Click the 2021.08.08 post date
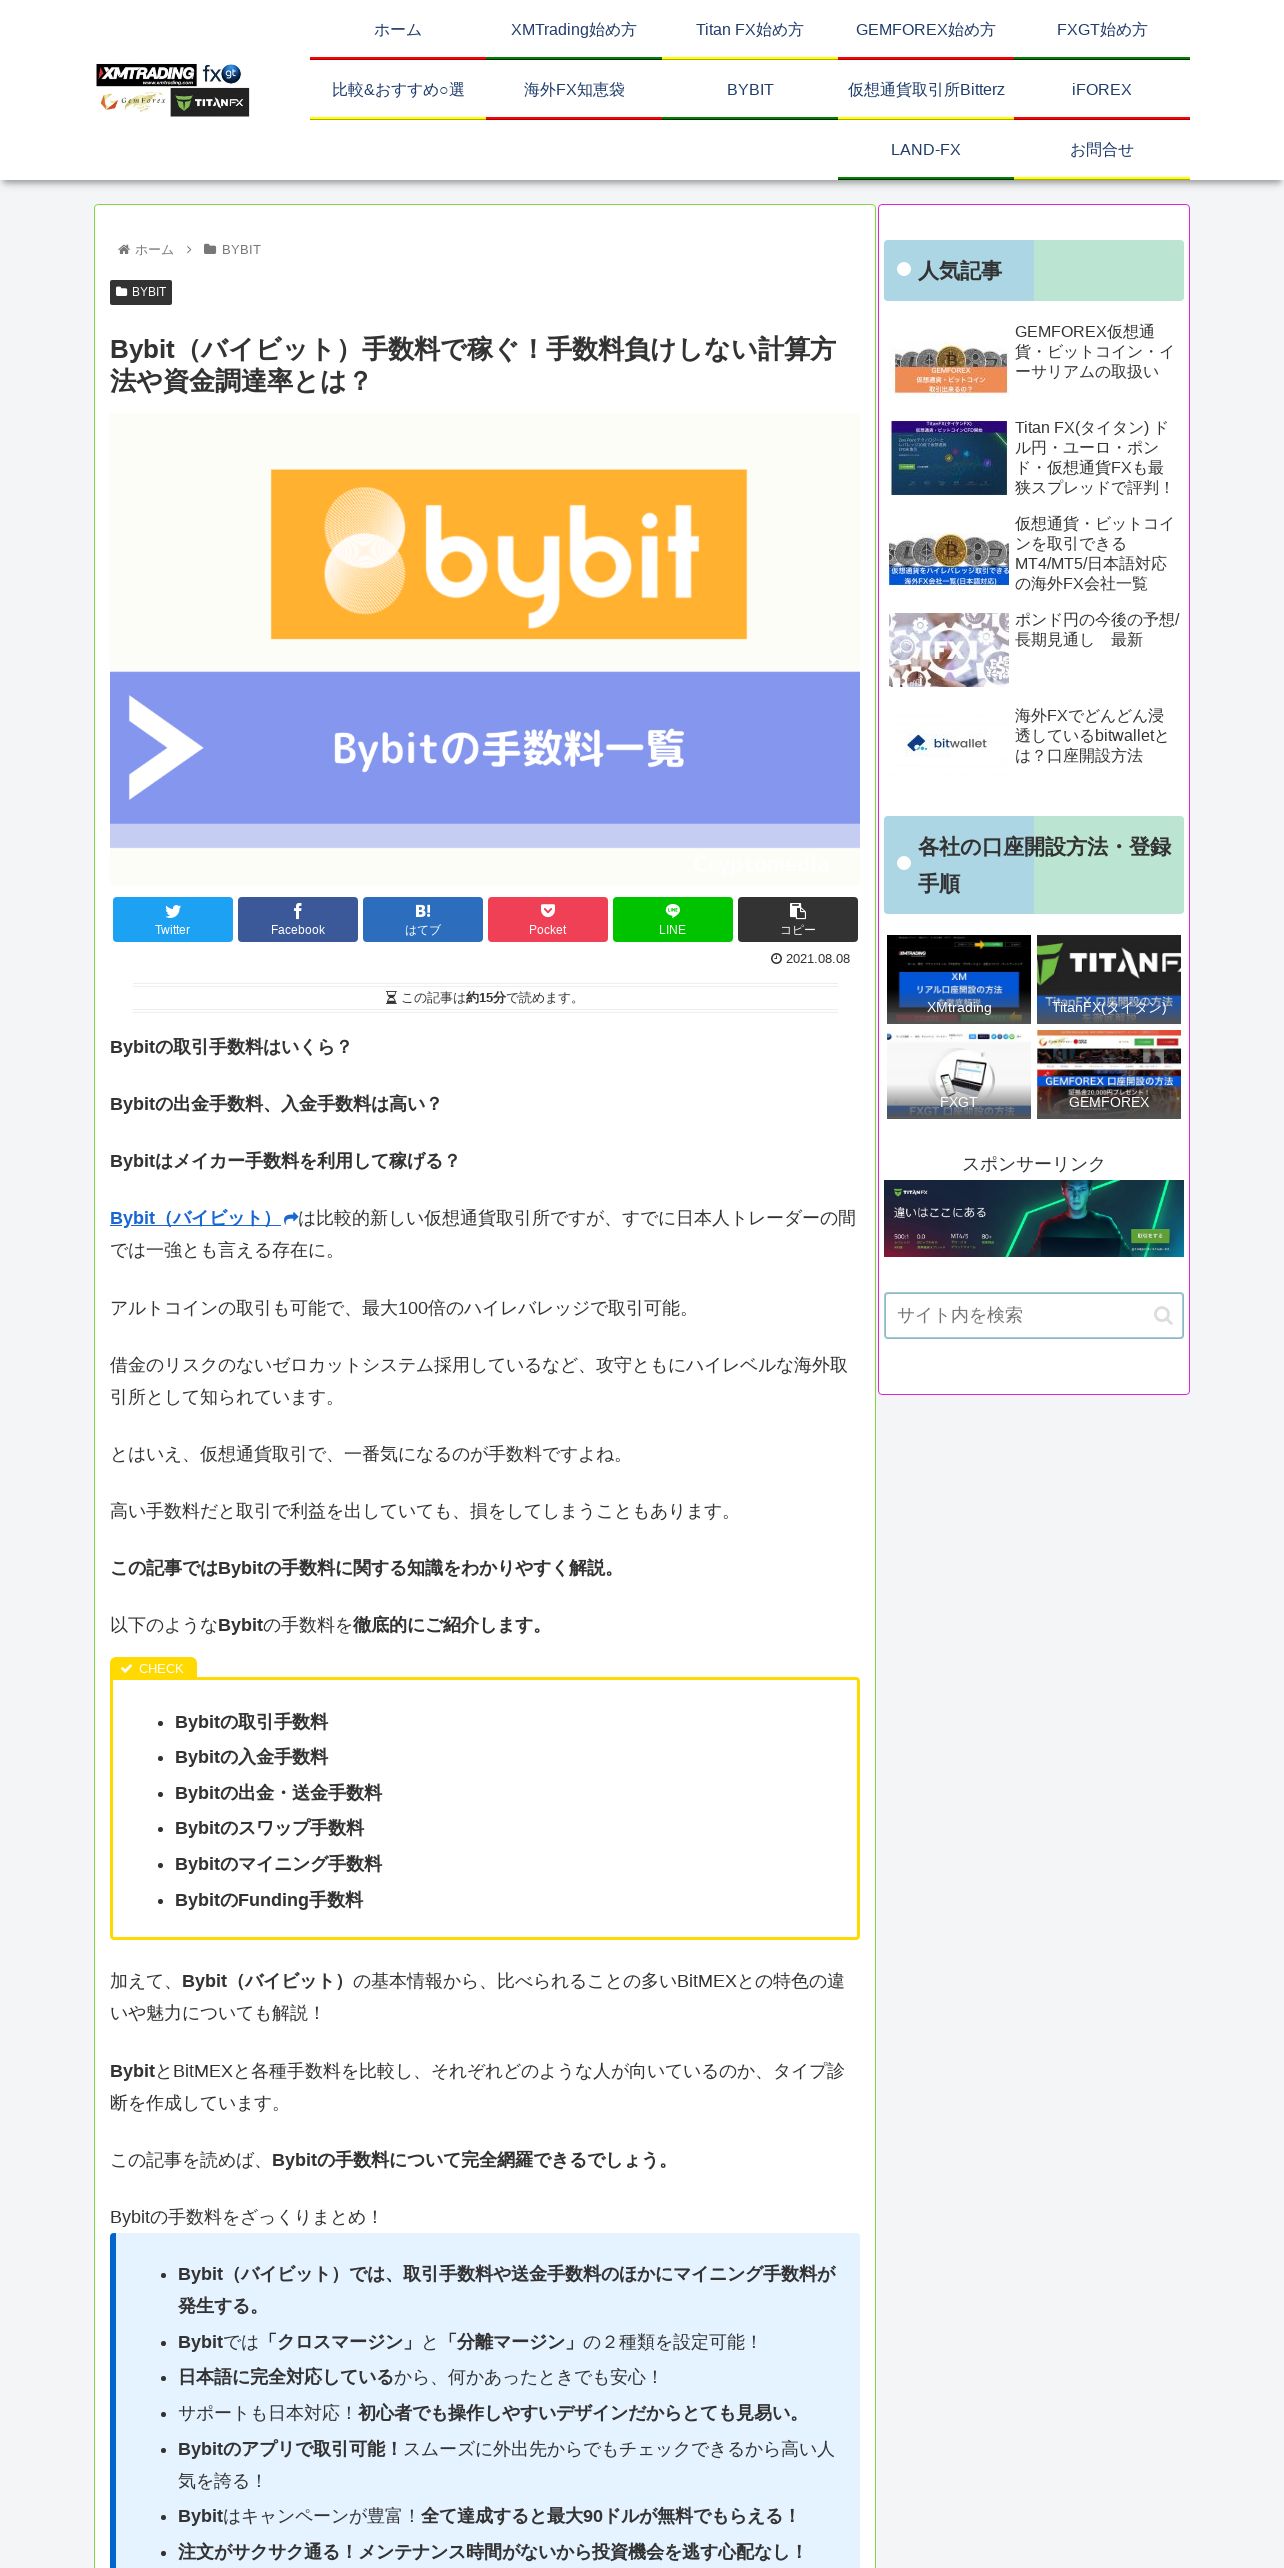Image resolution: width=1284 pixels, height=2568 pixels. (x=811, y=959)
